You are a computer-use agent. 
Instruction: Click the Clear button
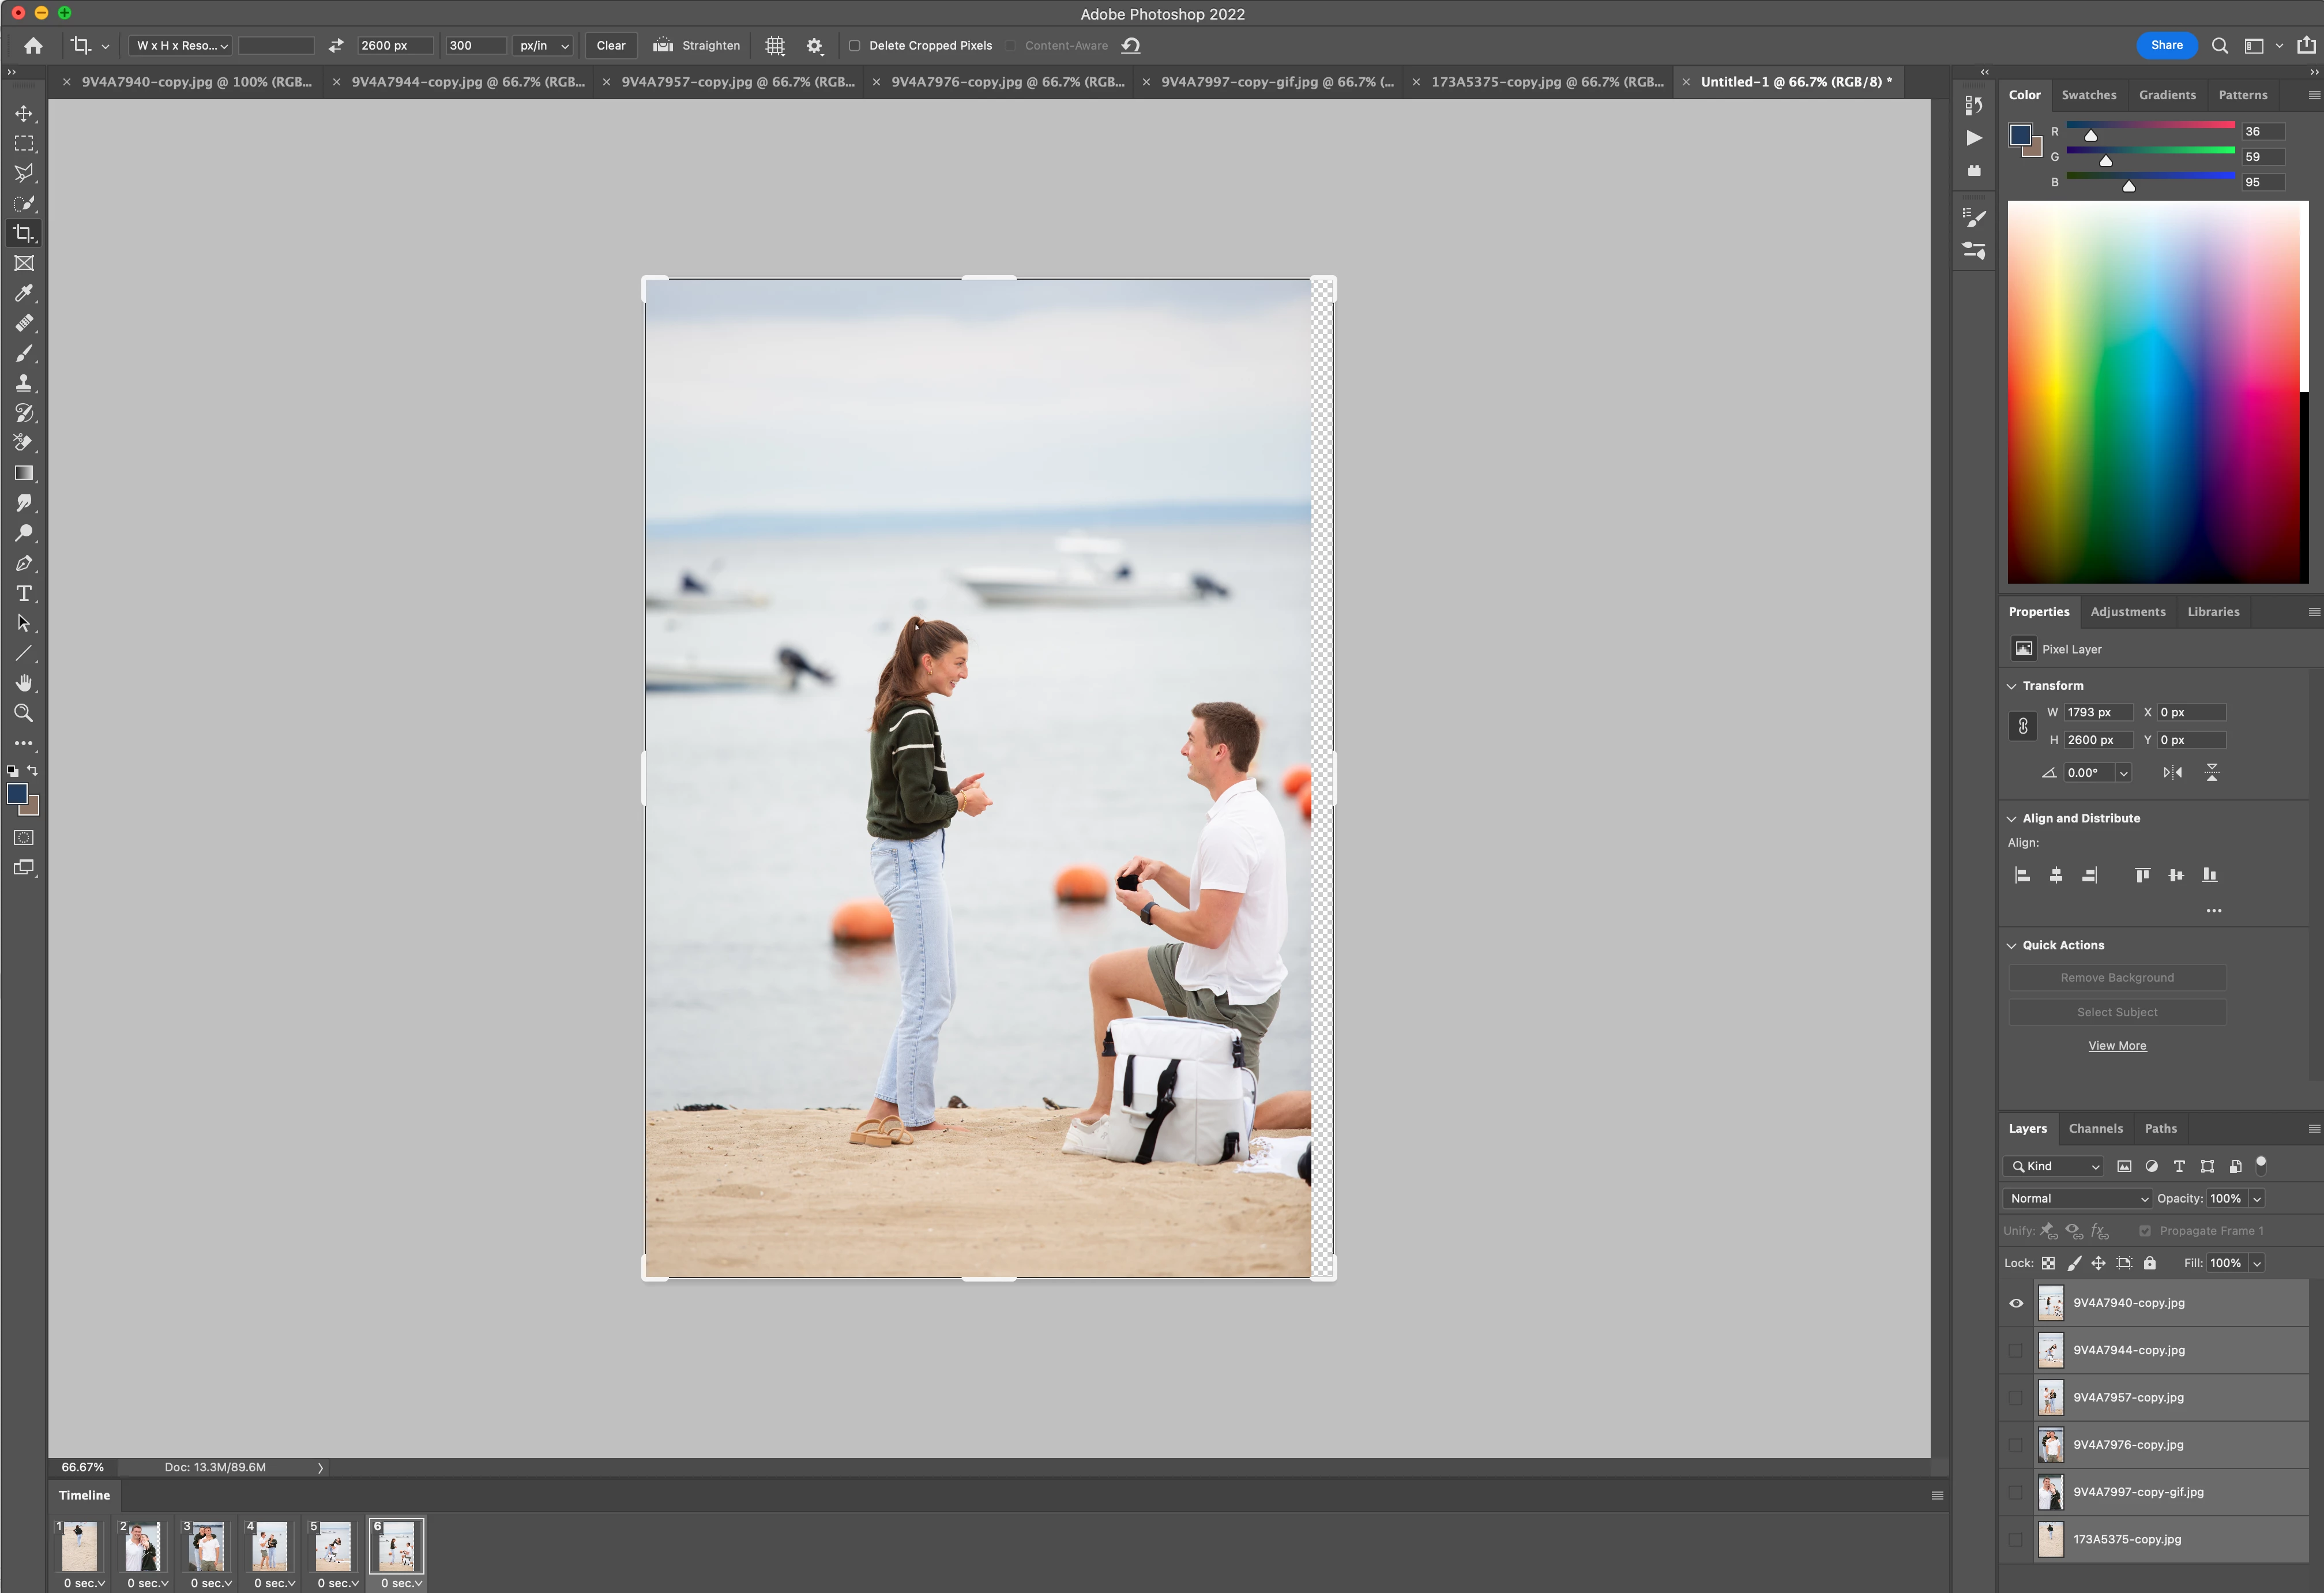click(x=611, y=46)
